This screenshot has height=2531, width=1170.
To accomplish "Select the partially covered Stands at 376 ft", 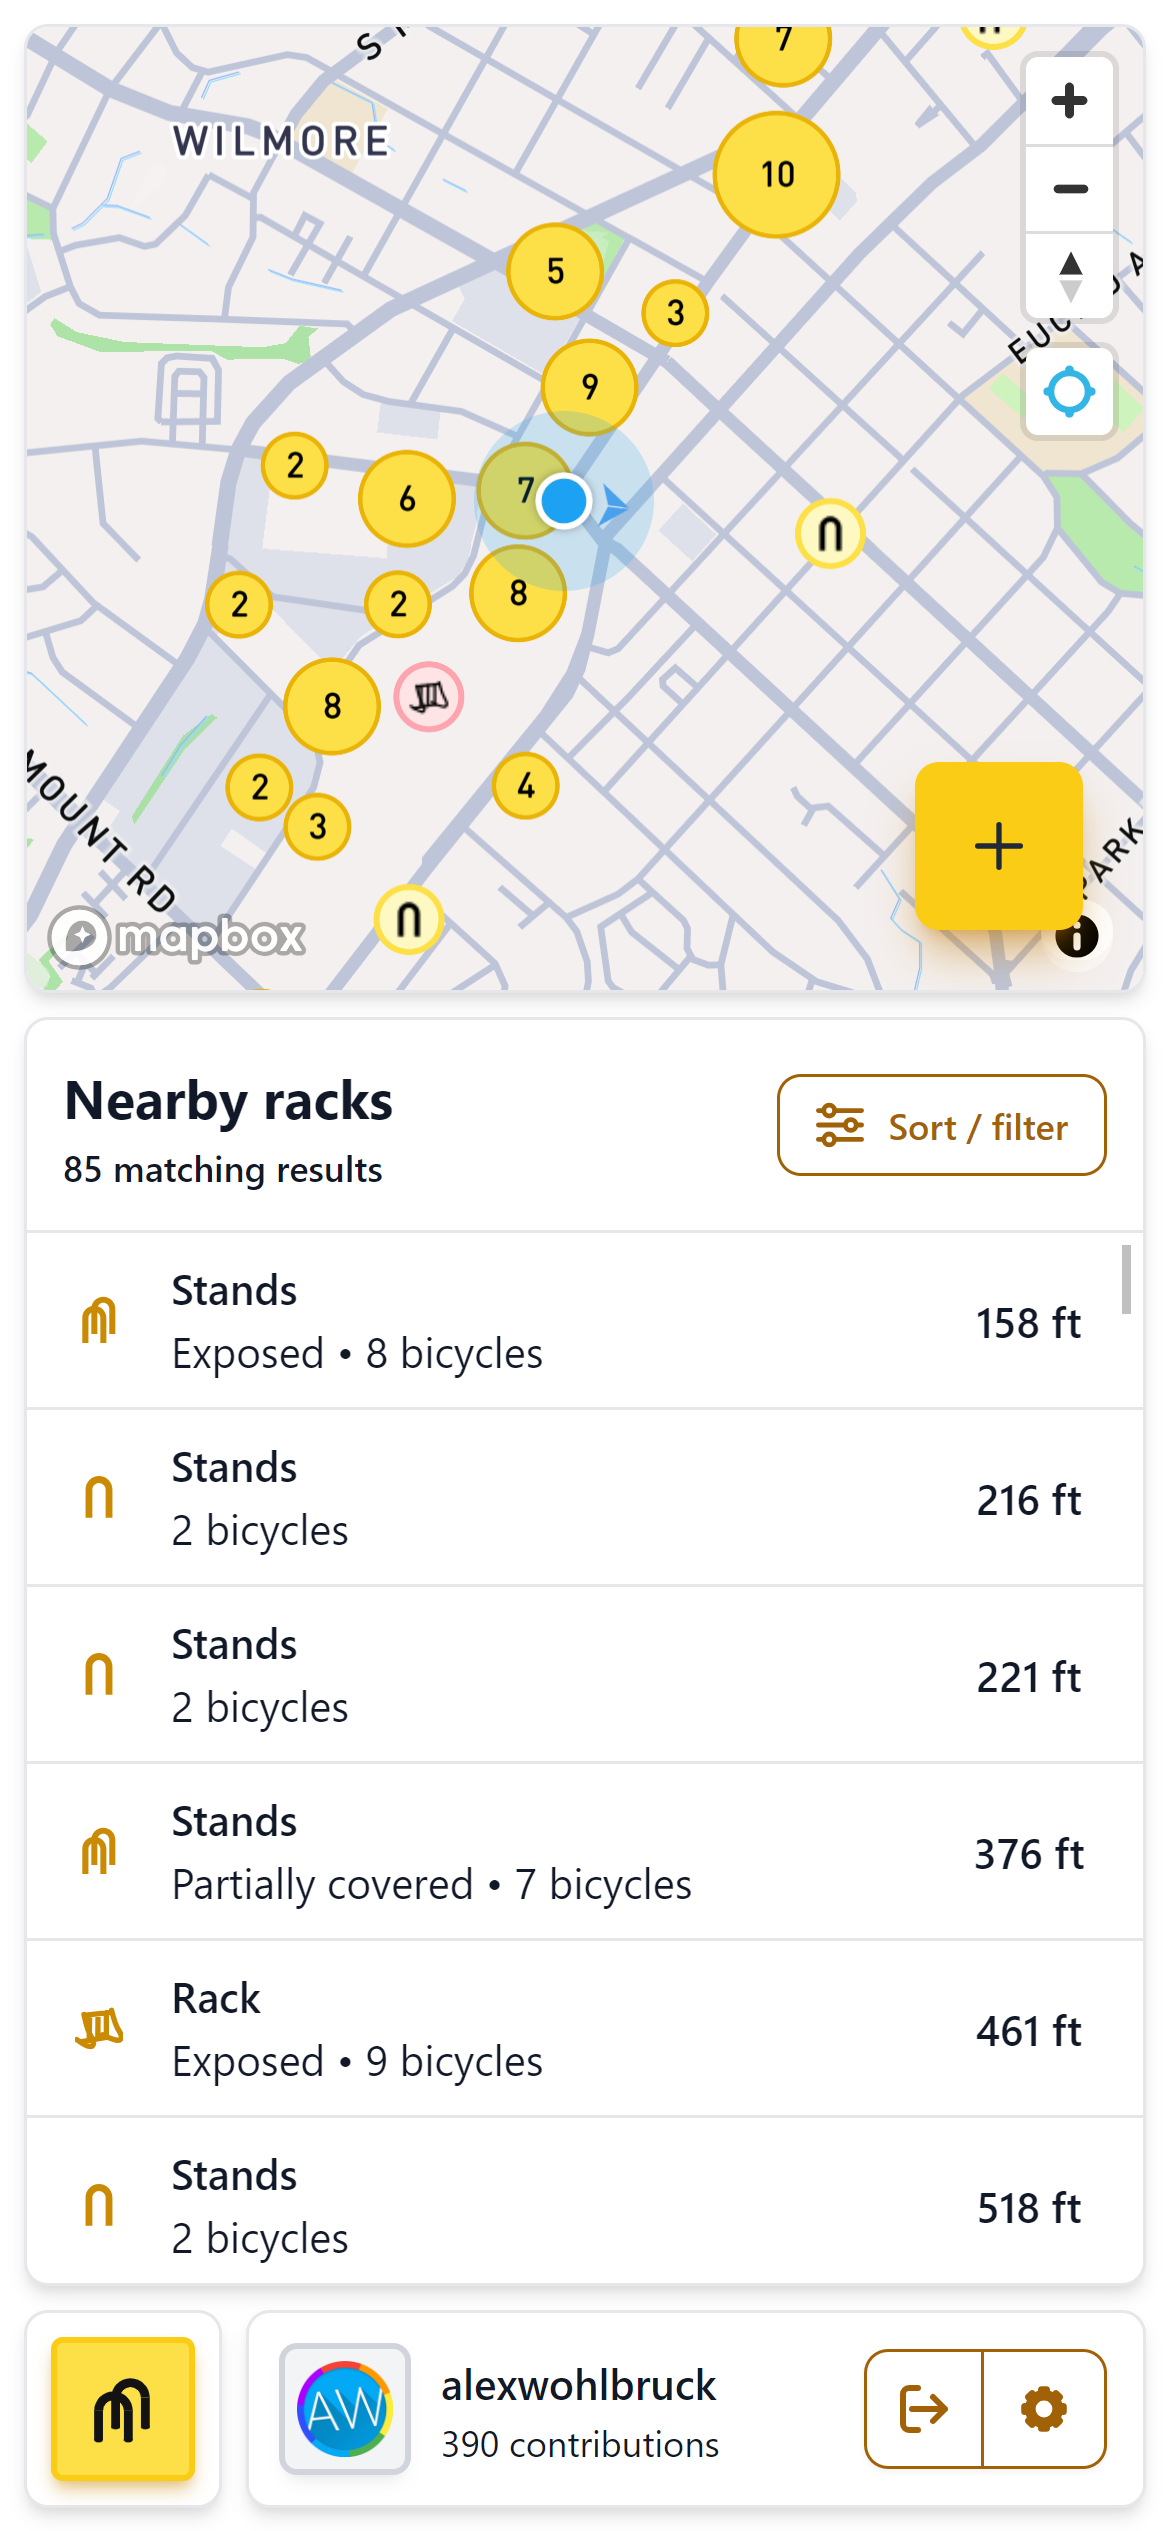I will [x=584, y=1852].
